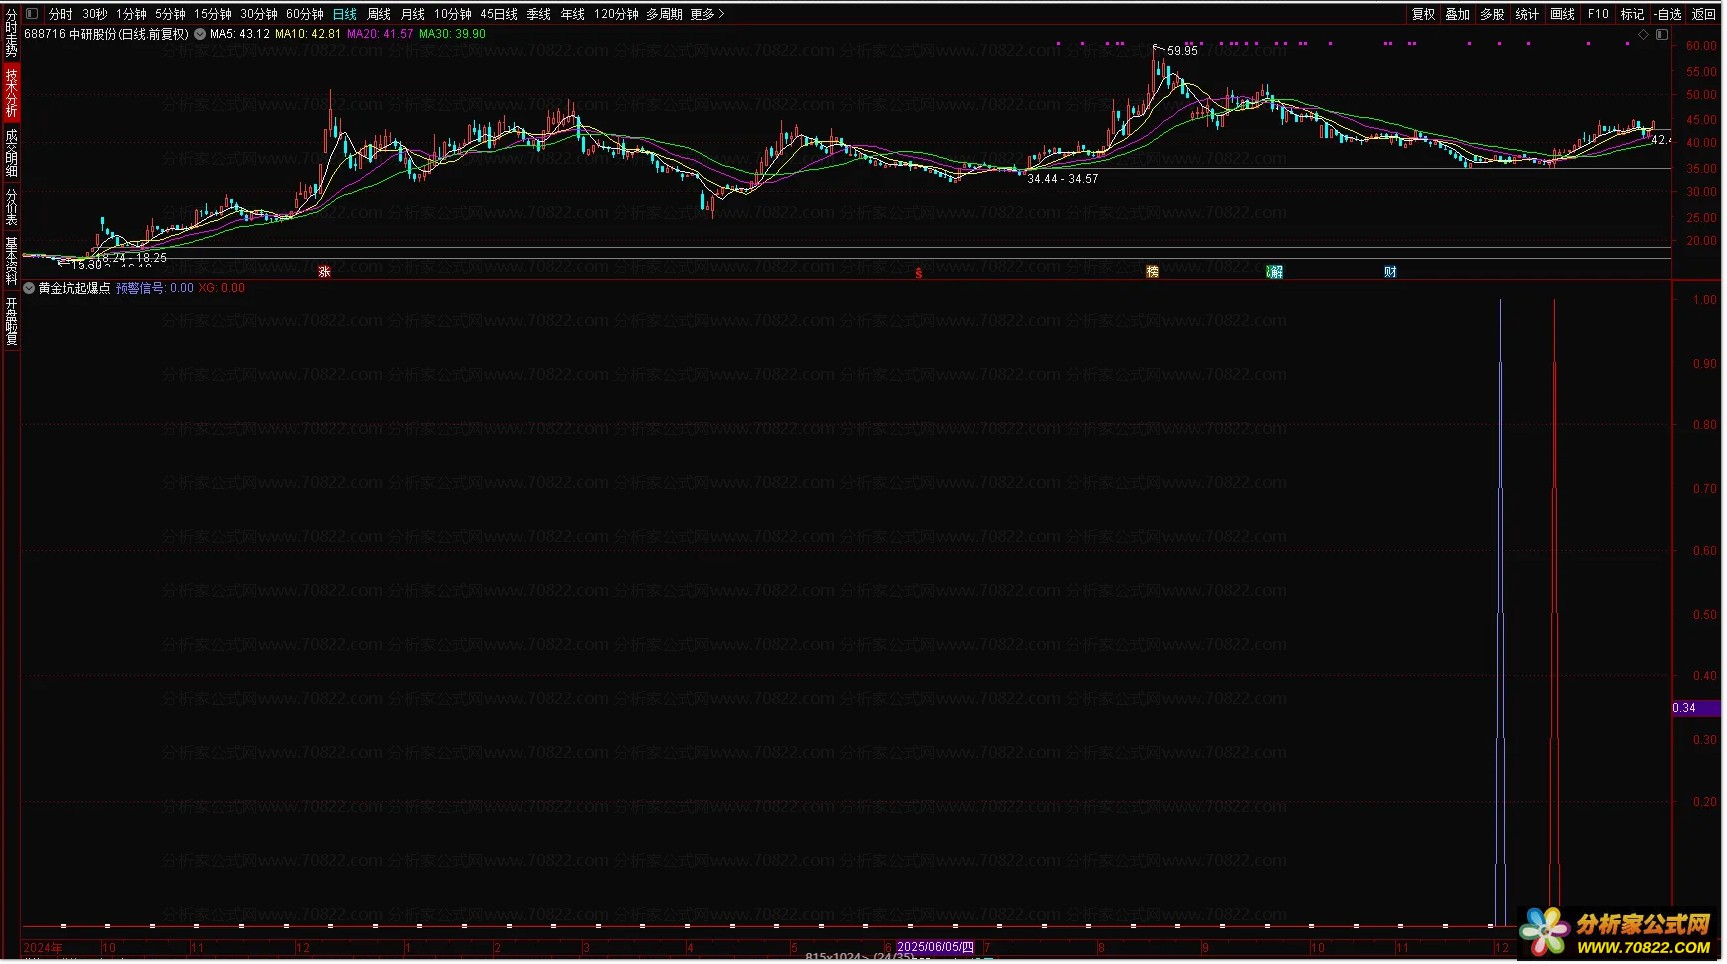Toggle the 复权 adjustment option
Image resolution: width=1727 pixels, height=964 pixels.
coord(1424,14)
